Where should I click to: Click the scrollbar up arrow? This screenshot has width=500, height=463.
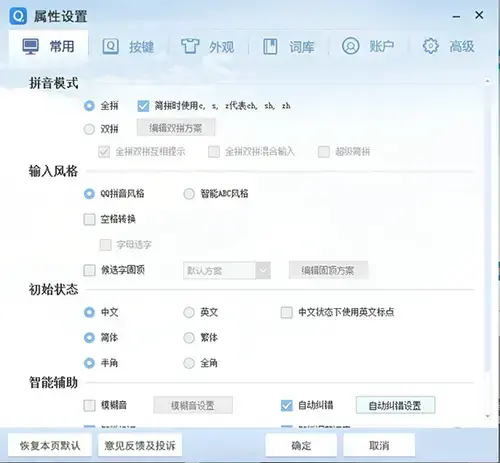tap(488, 81)
